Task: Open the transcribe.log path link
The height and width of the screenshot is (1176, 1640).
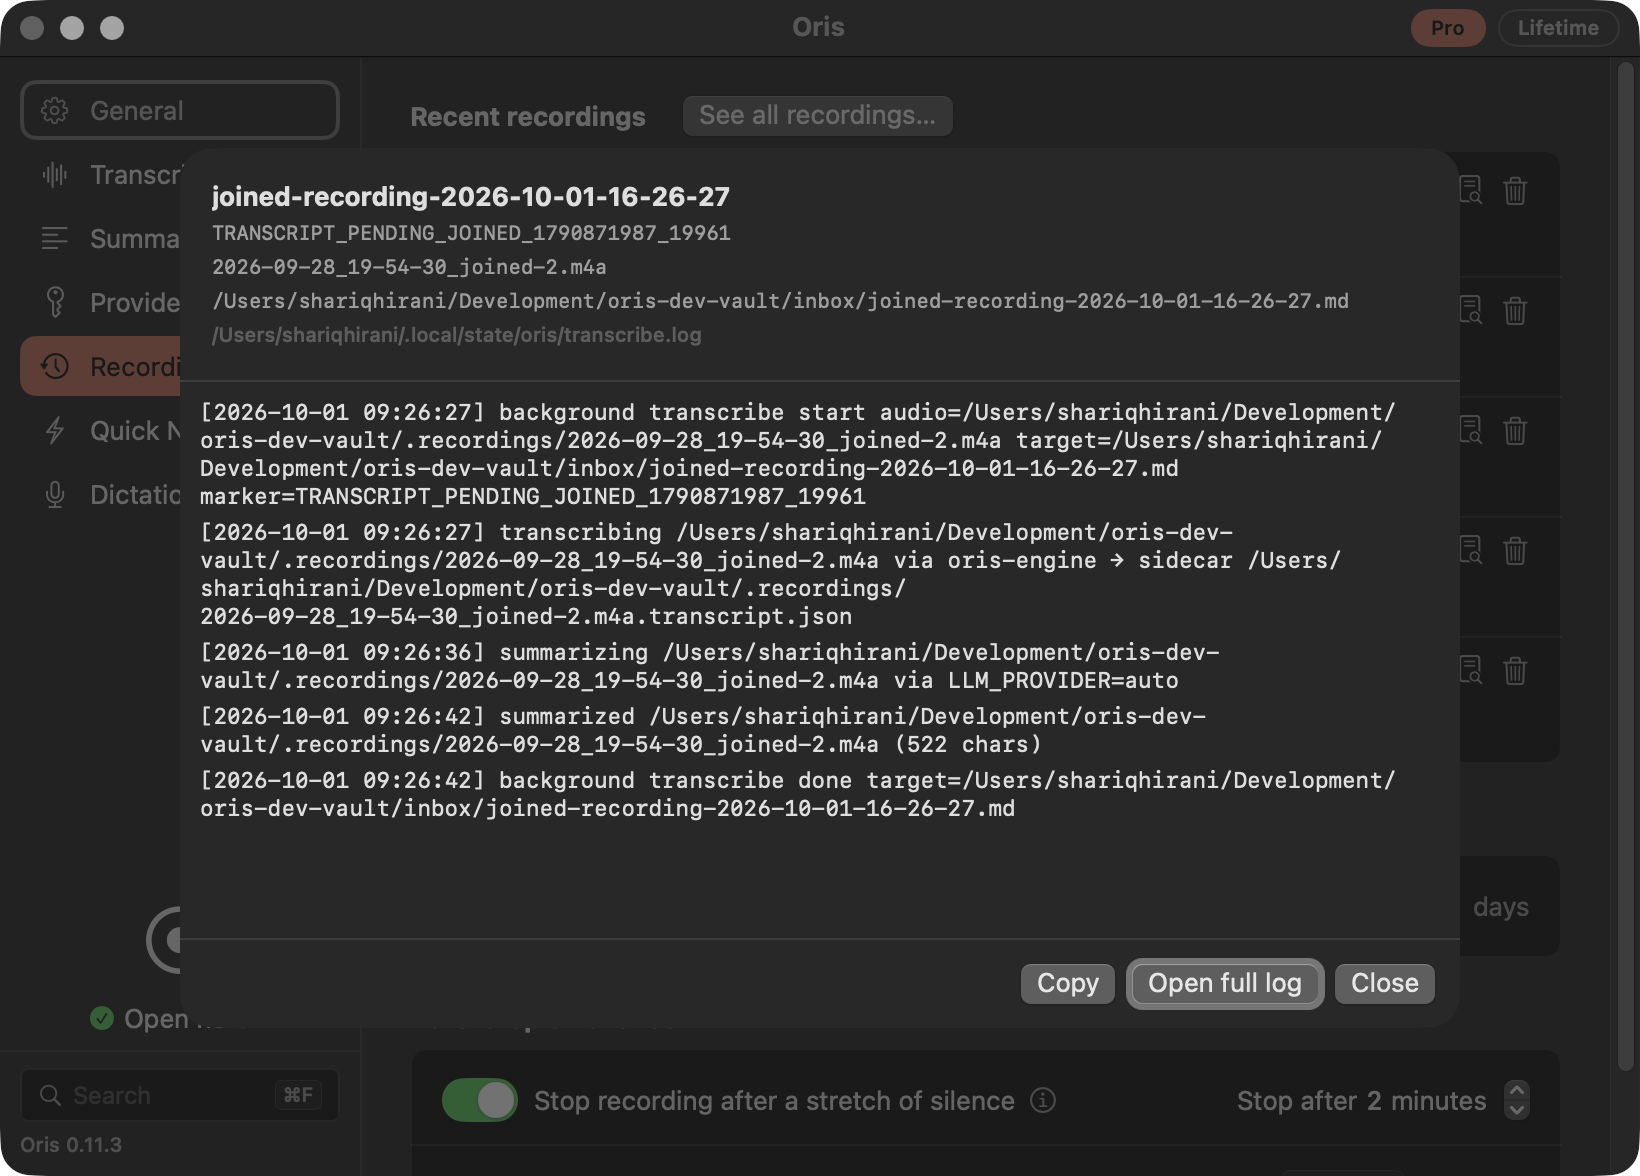Action: tap(456, 335)
